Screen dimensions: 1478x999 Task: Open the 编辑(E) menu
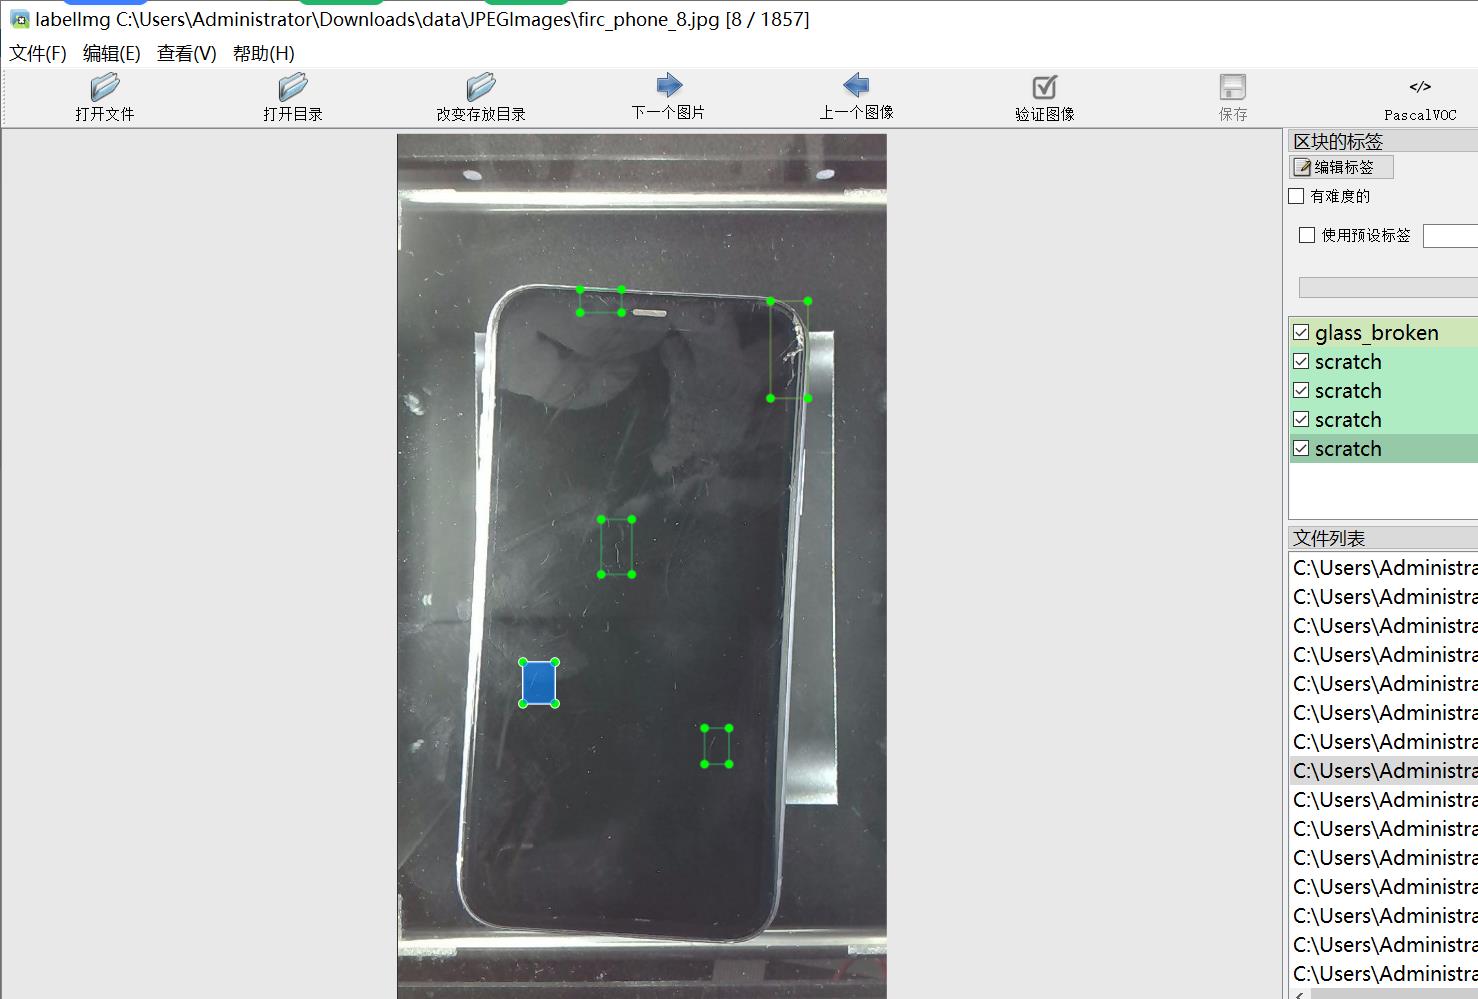[x=112, y=53]
